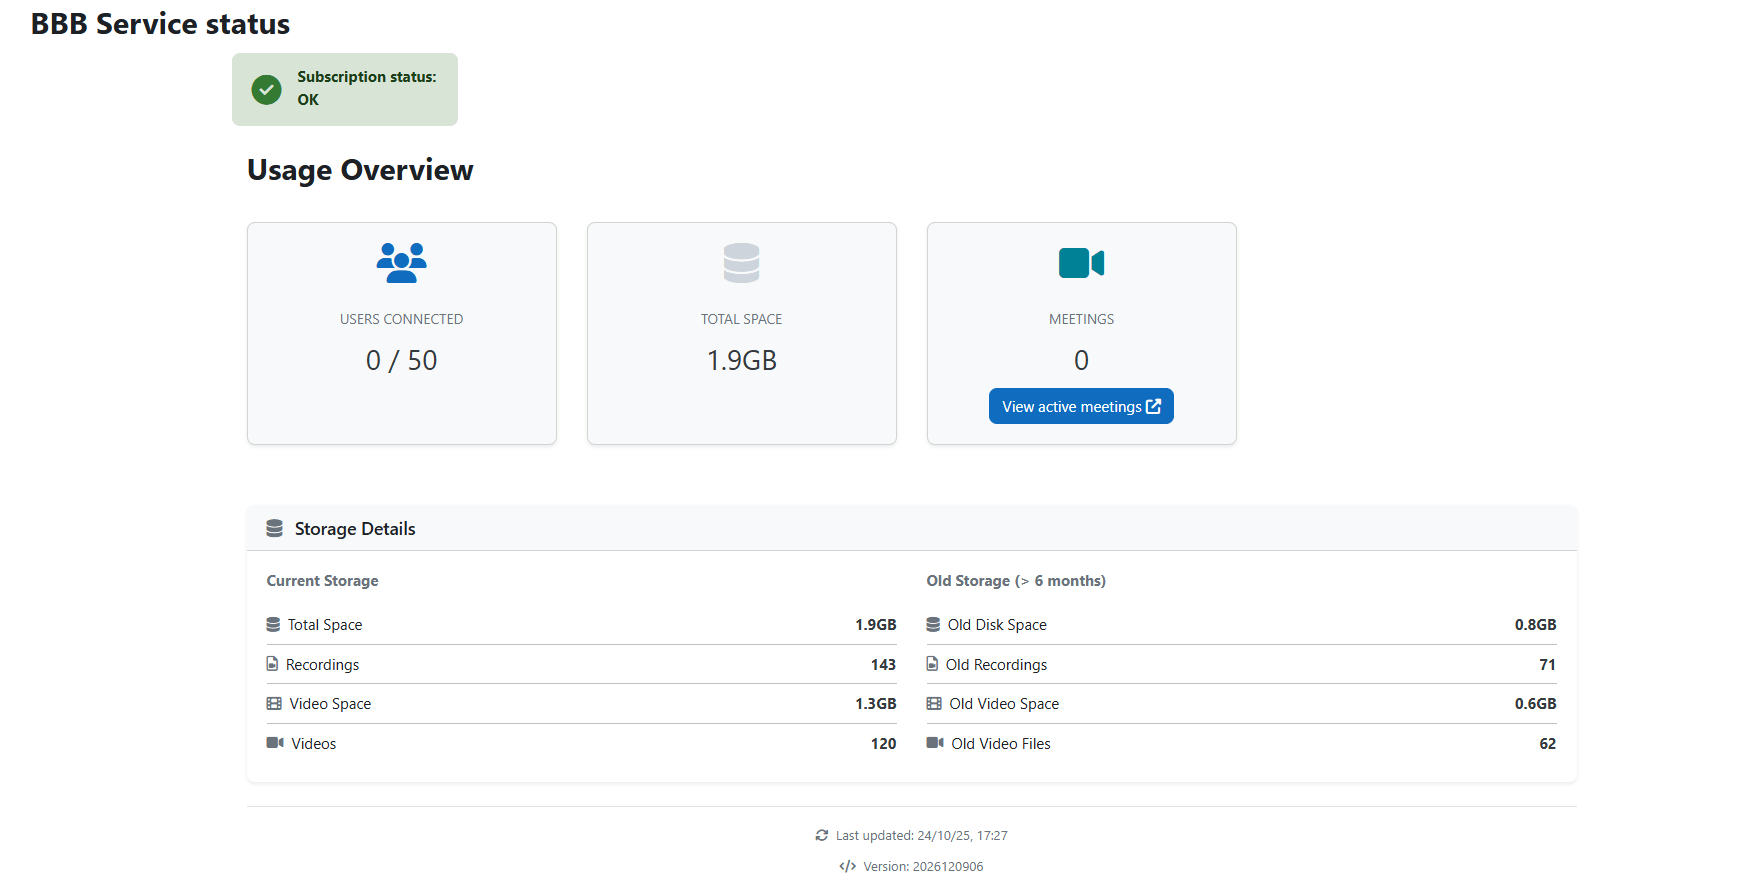Click the Old Disk Space label
1747x875 pixels.
997,625
